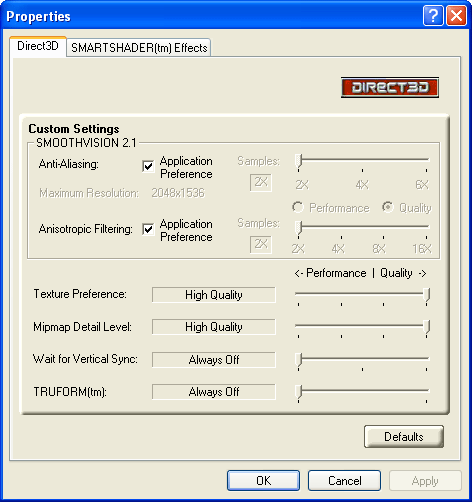The width and height of the screenshot is (472, 502).
Task: Select the Performance radio button
Action: coord(298,207)
